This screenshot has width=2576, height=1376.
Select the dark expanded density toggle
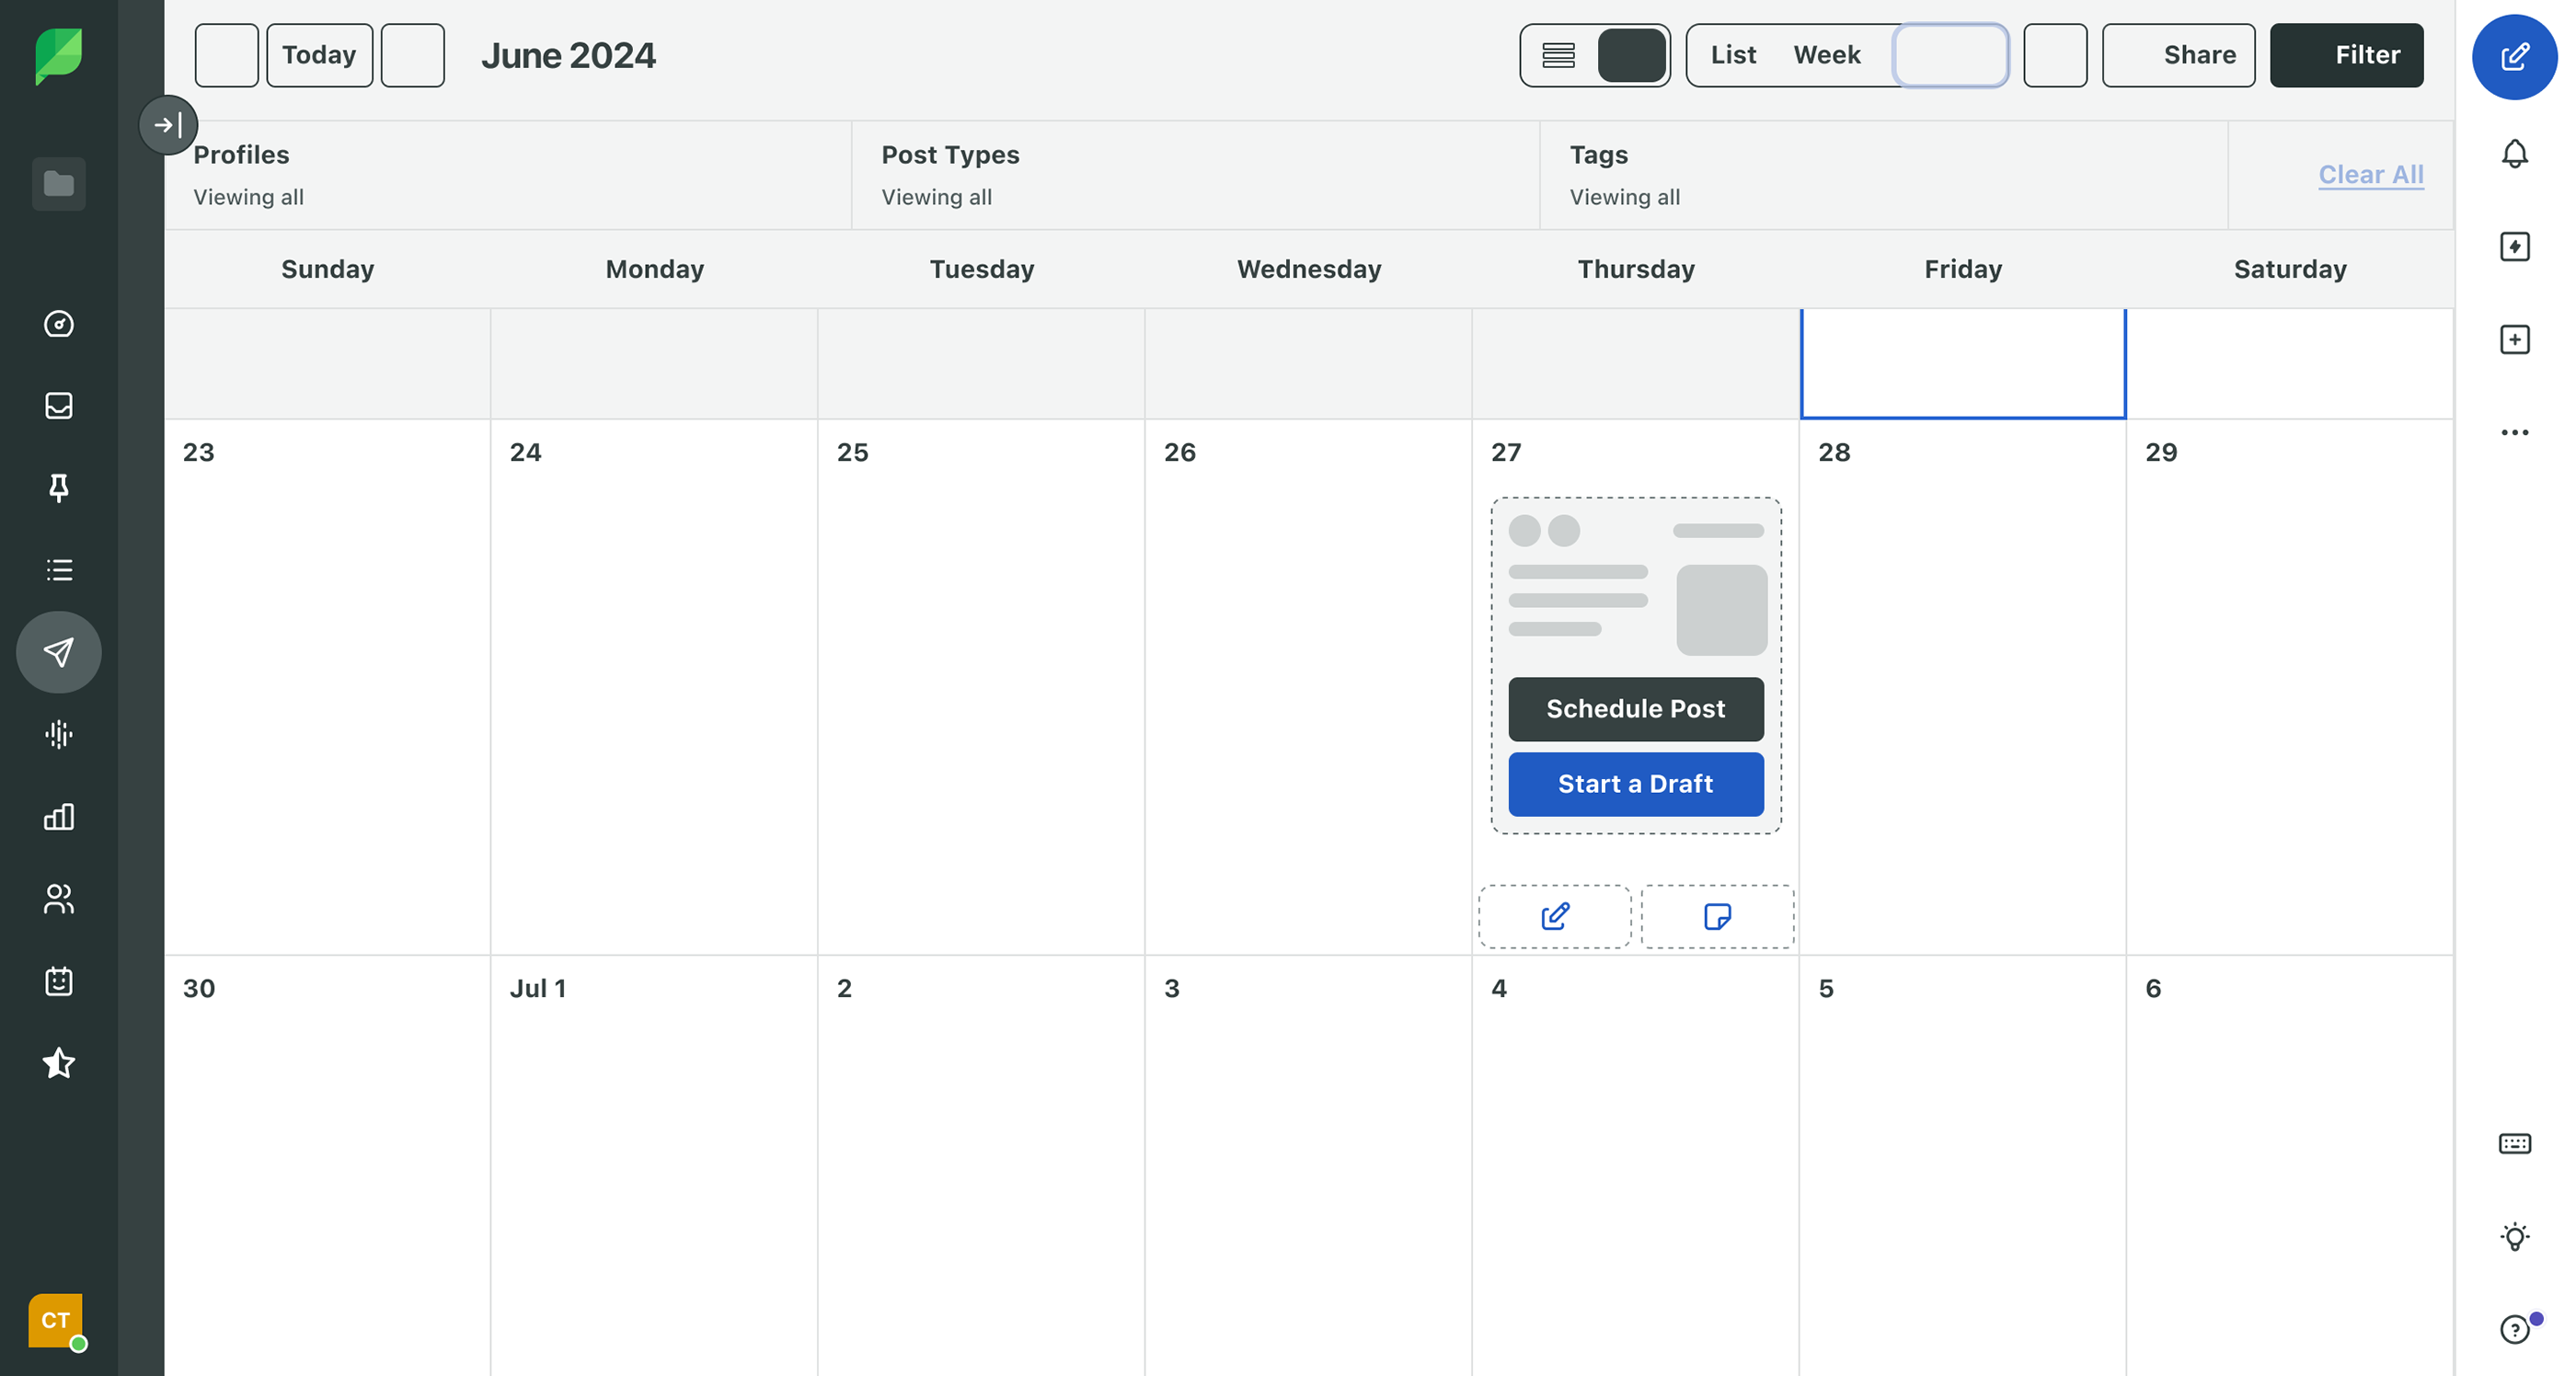(1631, 55)
